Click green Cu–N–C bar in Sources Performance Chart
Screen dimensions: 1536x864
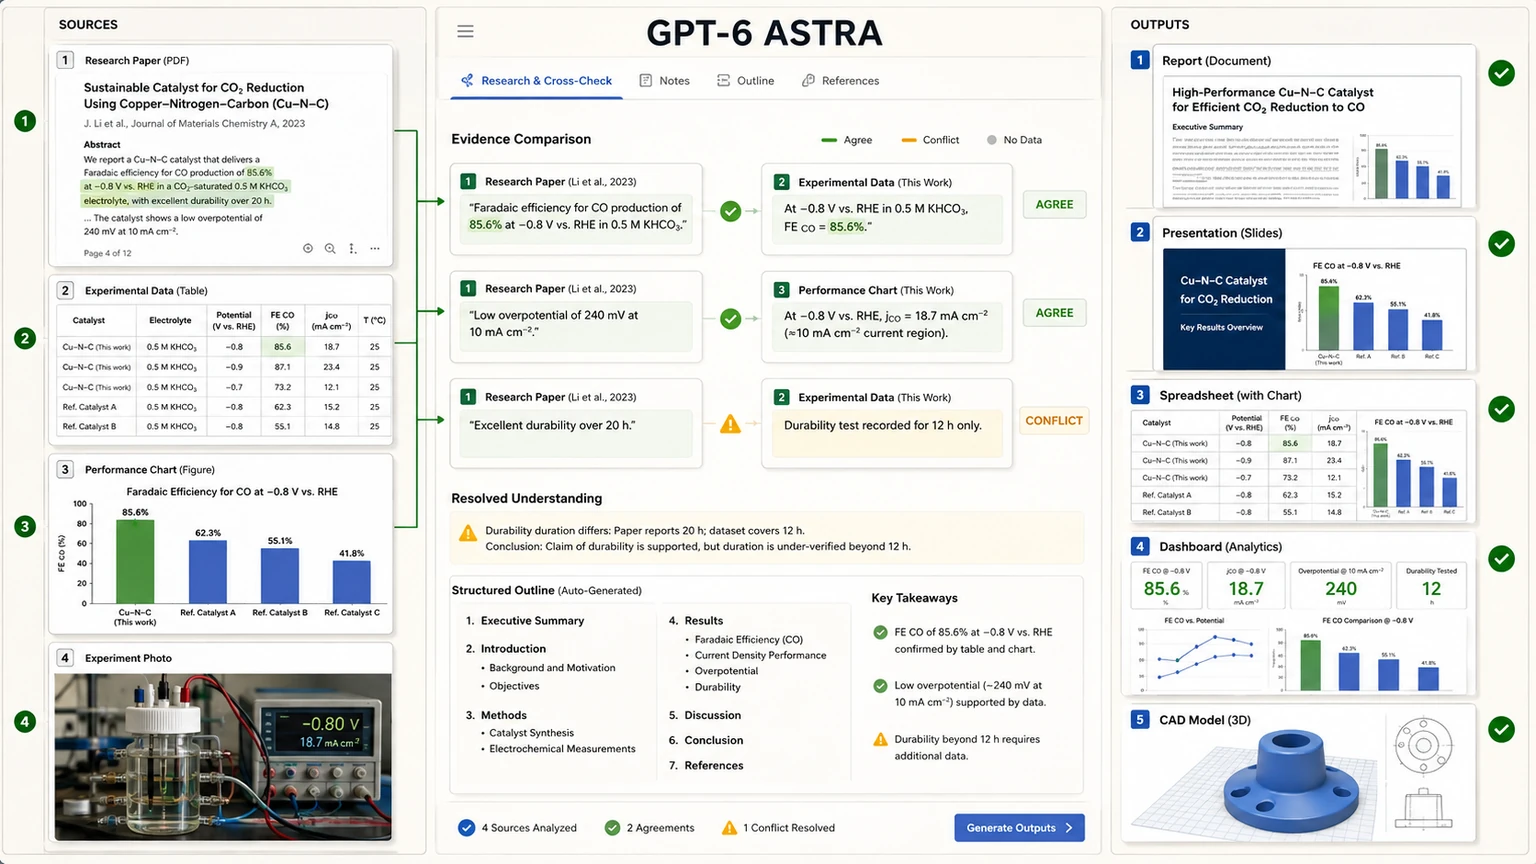(135, 561)
